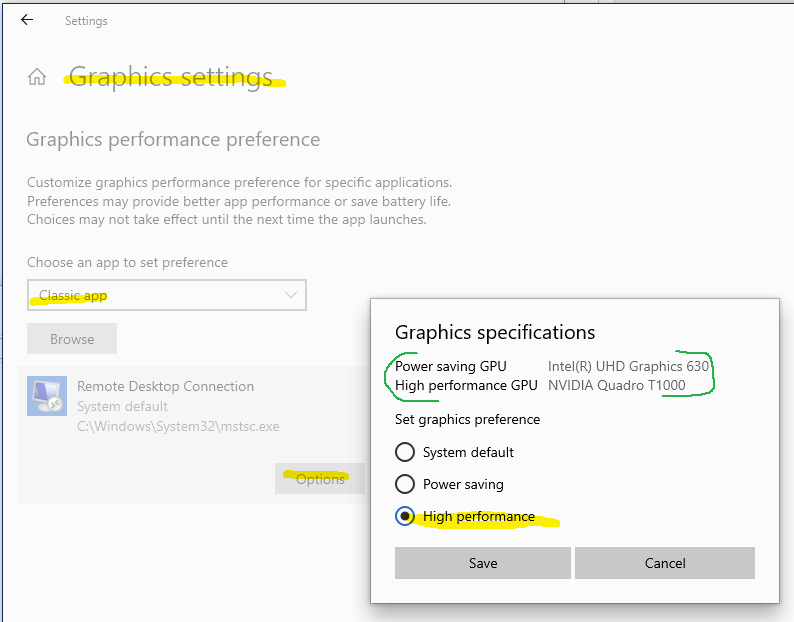The height and width of the screenshot is (622, 794).
Task: Click the Intel(R) UHD Graphics 630 text
Action: pos(628,366)
